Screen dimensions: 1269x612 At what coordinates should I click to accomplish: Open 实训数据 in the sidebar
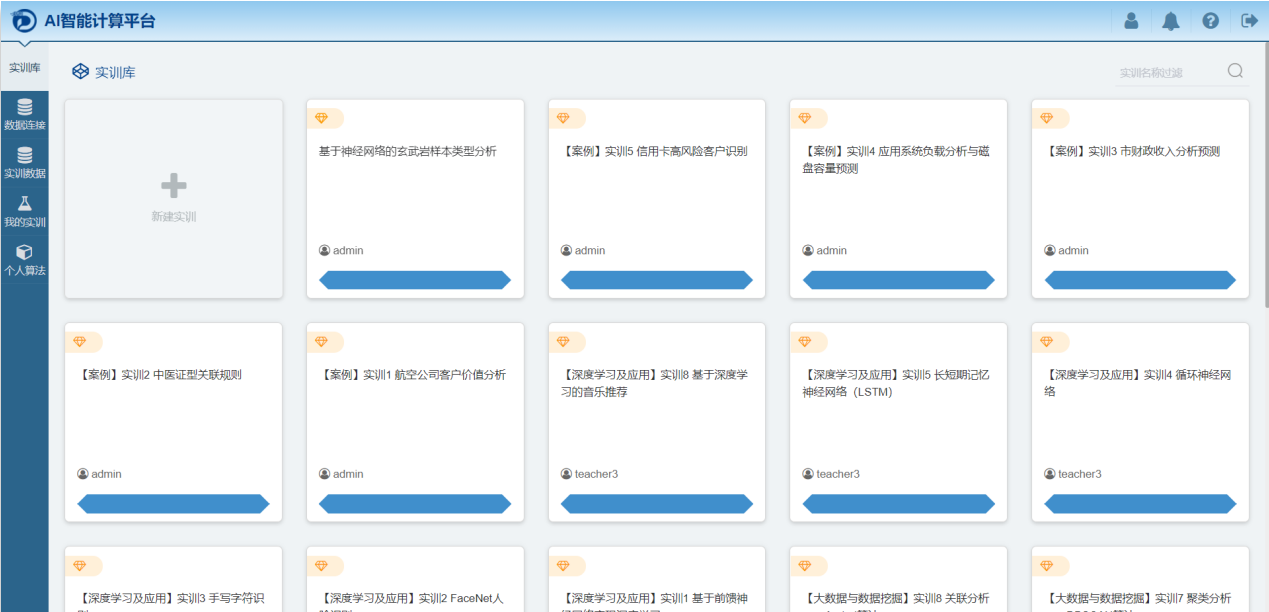(x=24, y=163)
